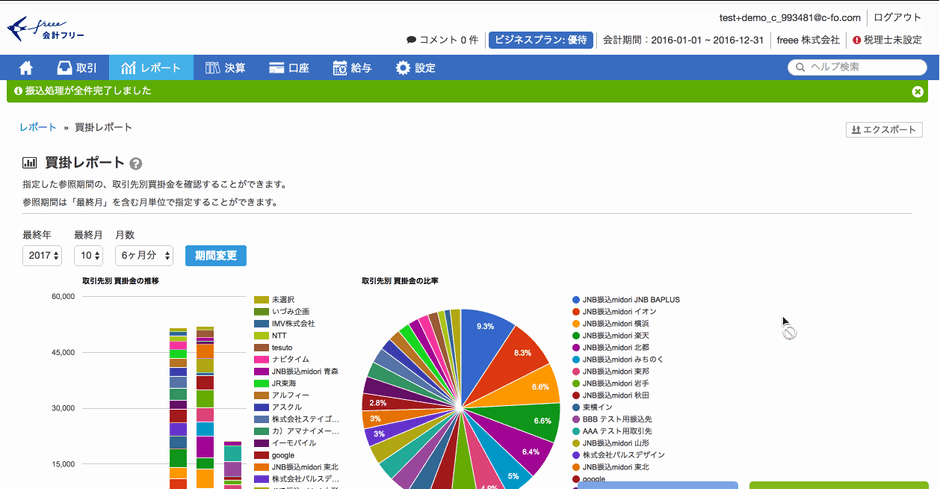Click the ログアウト link
940x489 pixels.
pyautogui.click(x=897, y=17)
